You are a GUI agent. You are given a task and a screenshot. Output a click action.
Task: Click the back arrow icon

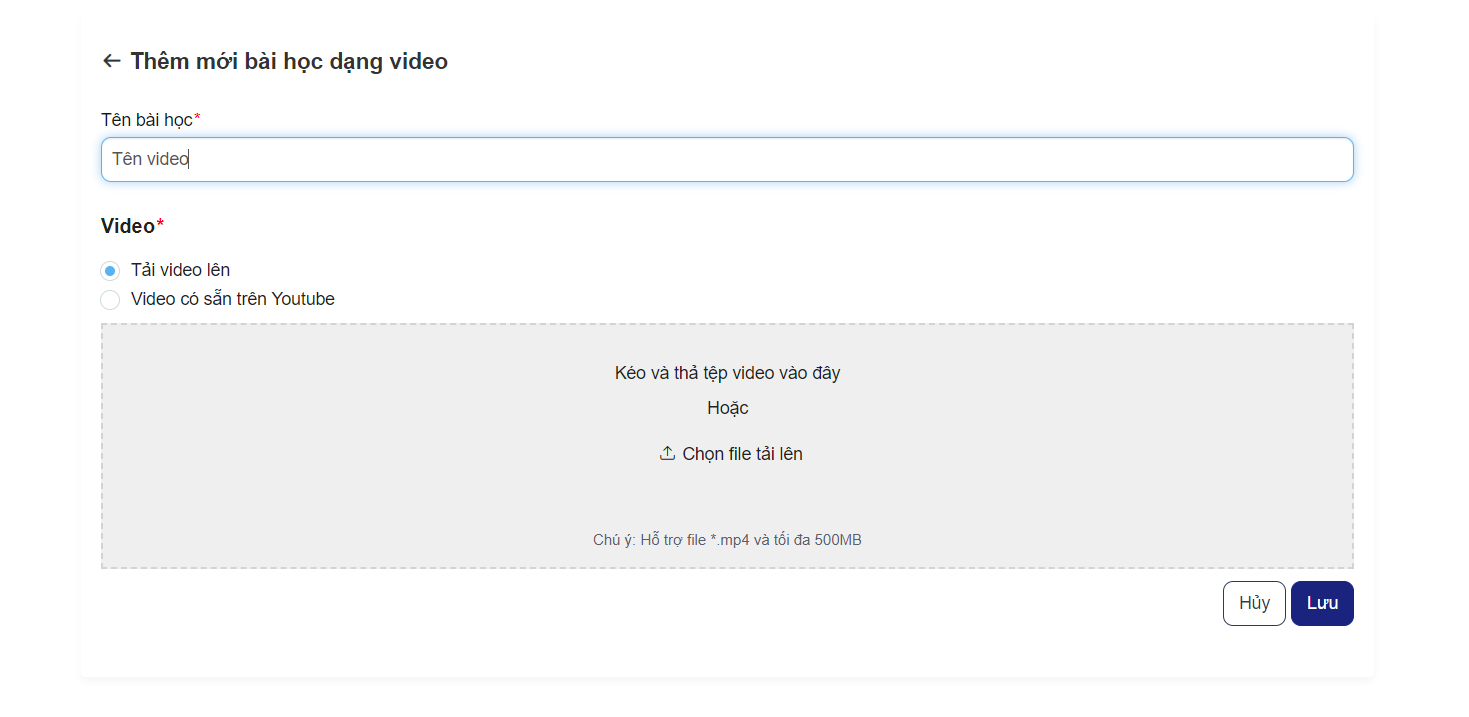[x=111, y=61]
